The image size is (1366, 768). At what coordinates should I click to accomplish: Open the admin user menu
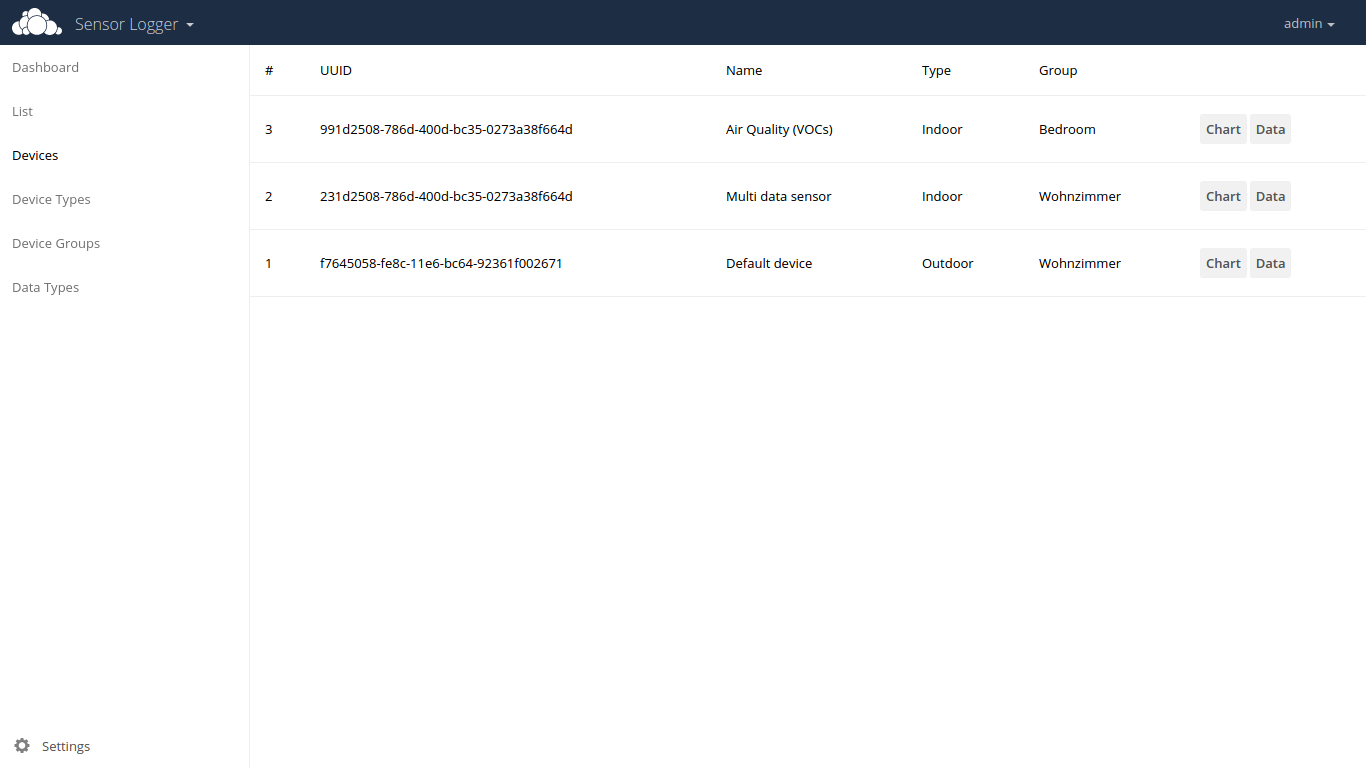(x=1308, y=23)
